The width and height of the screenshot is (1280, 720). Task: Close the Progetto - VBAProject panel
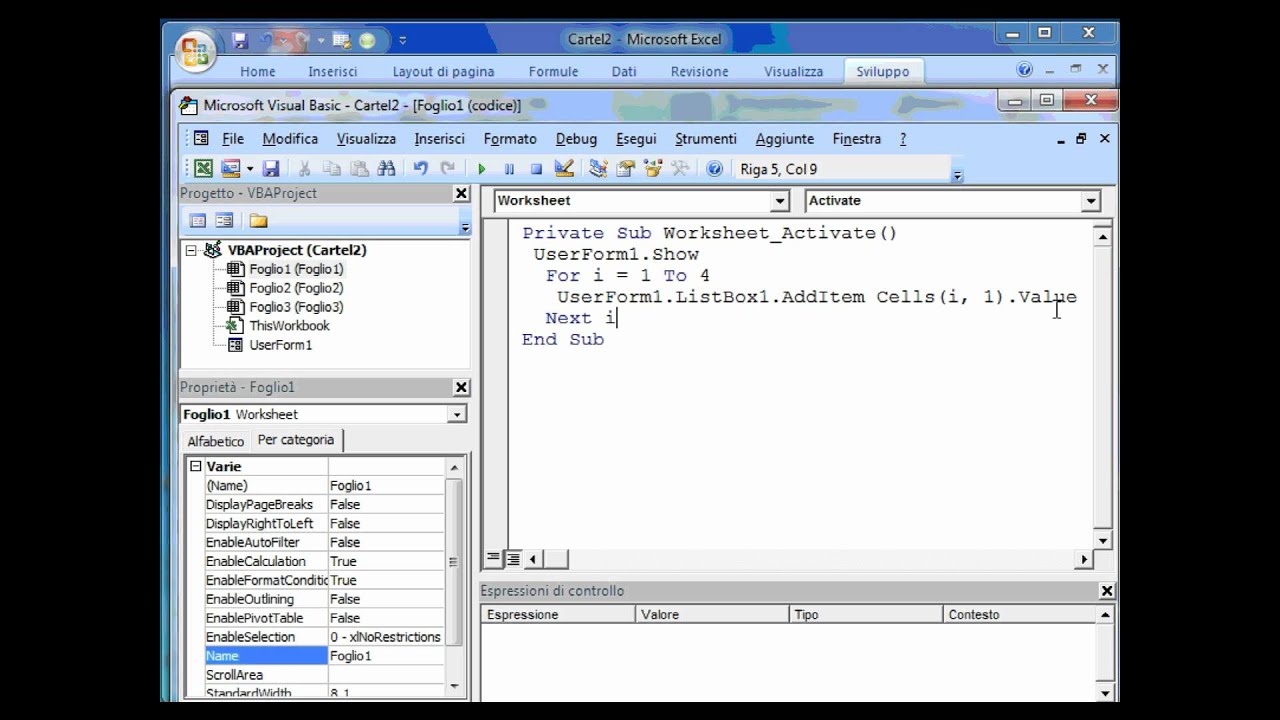point(461,193)
